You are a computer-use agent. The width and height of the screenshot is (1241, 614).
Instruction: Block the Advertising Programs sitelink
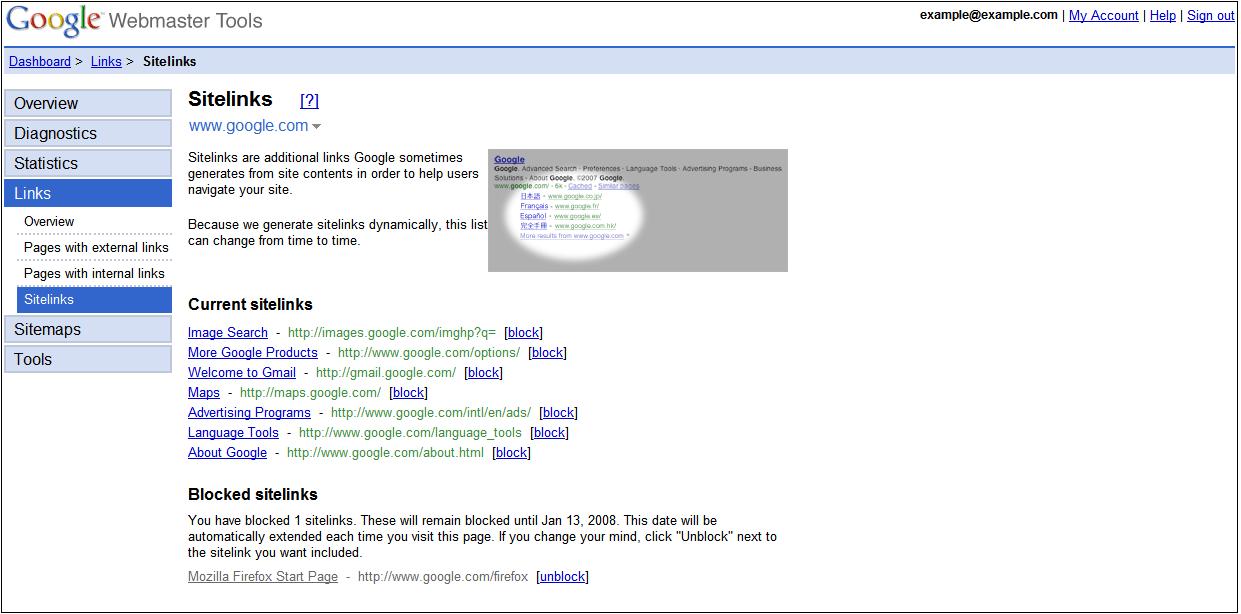point(558,413)
